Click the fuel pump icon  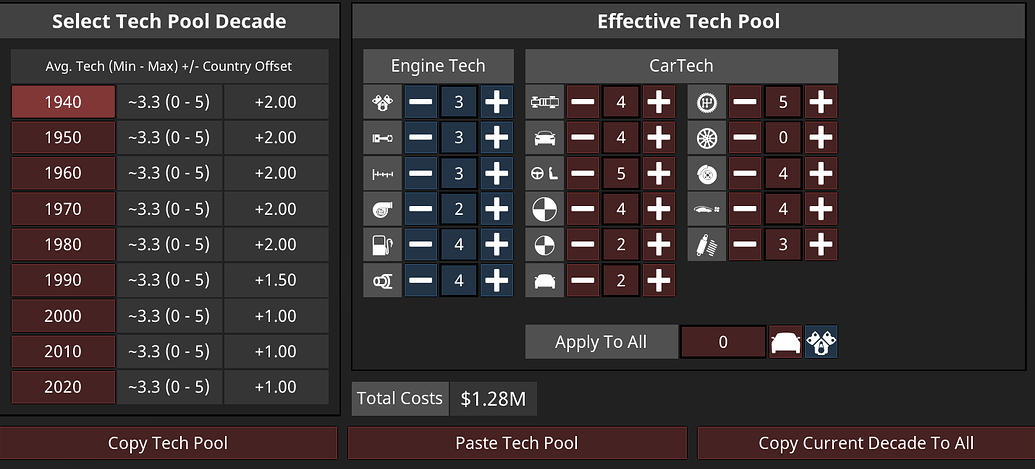coord(382,245)
